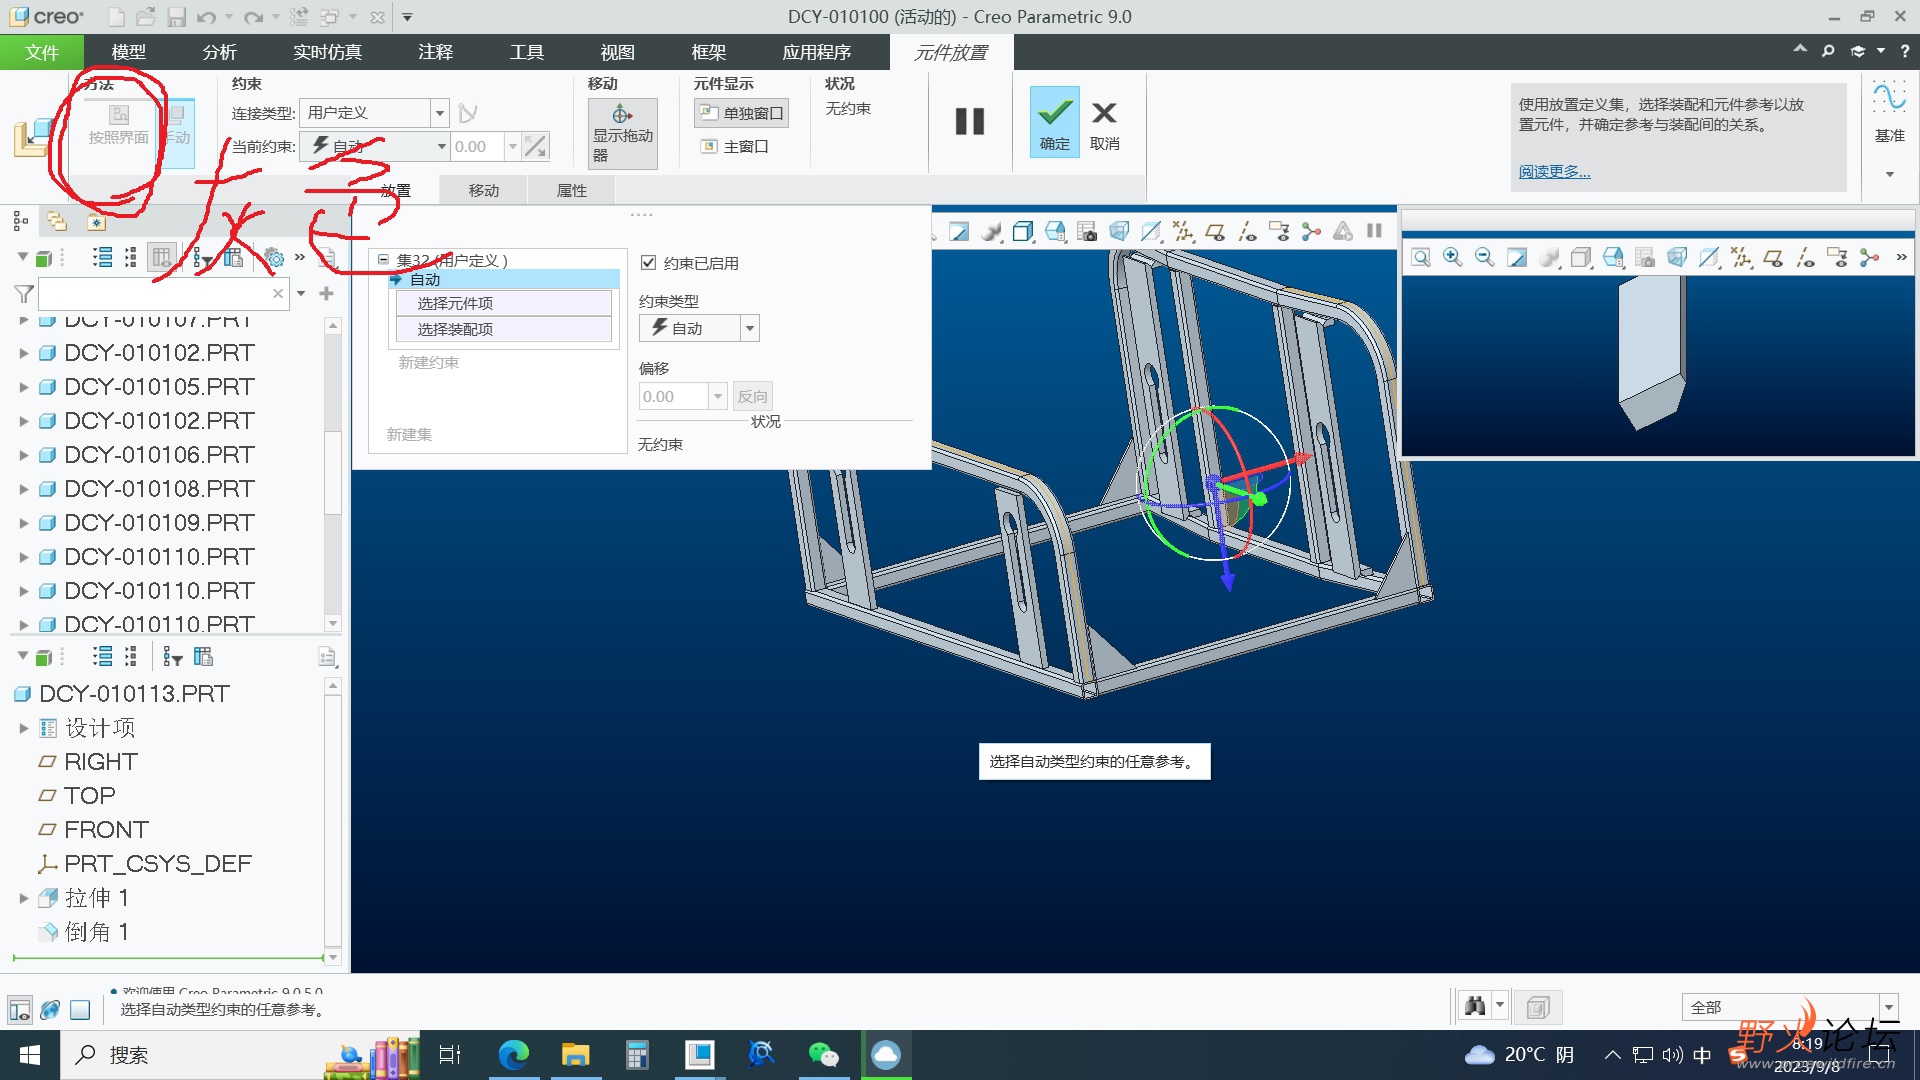Click 选择元件项 reference collector
Viewport: 1920px width, 1080px height.
pos(503,303)
